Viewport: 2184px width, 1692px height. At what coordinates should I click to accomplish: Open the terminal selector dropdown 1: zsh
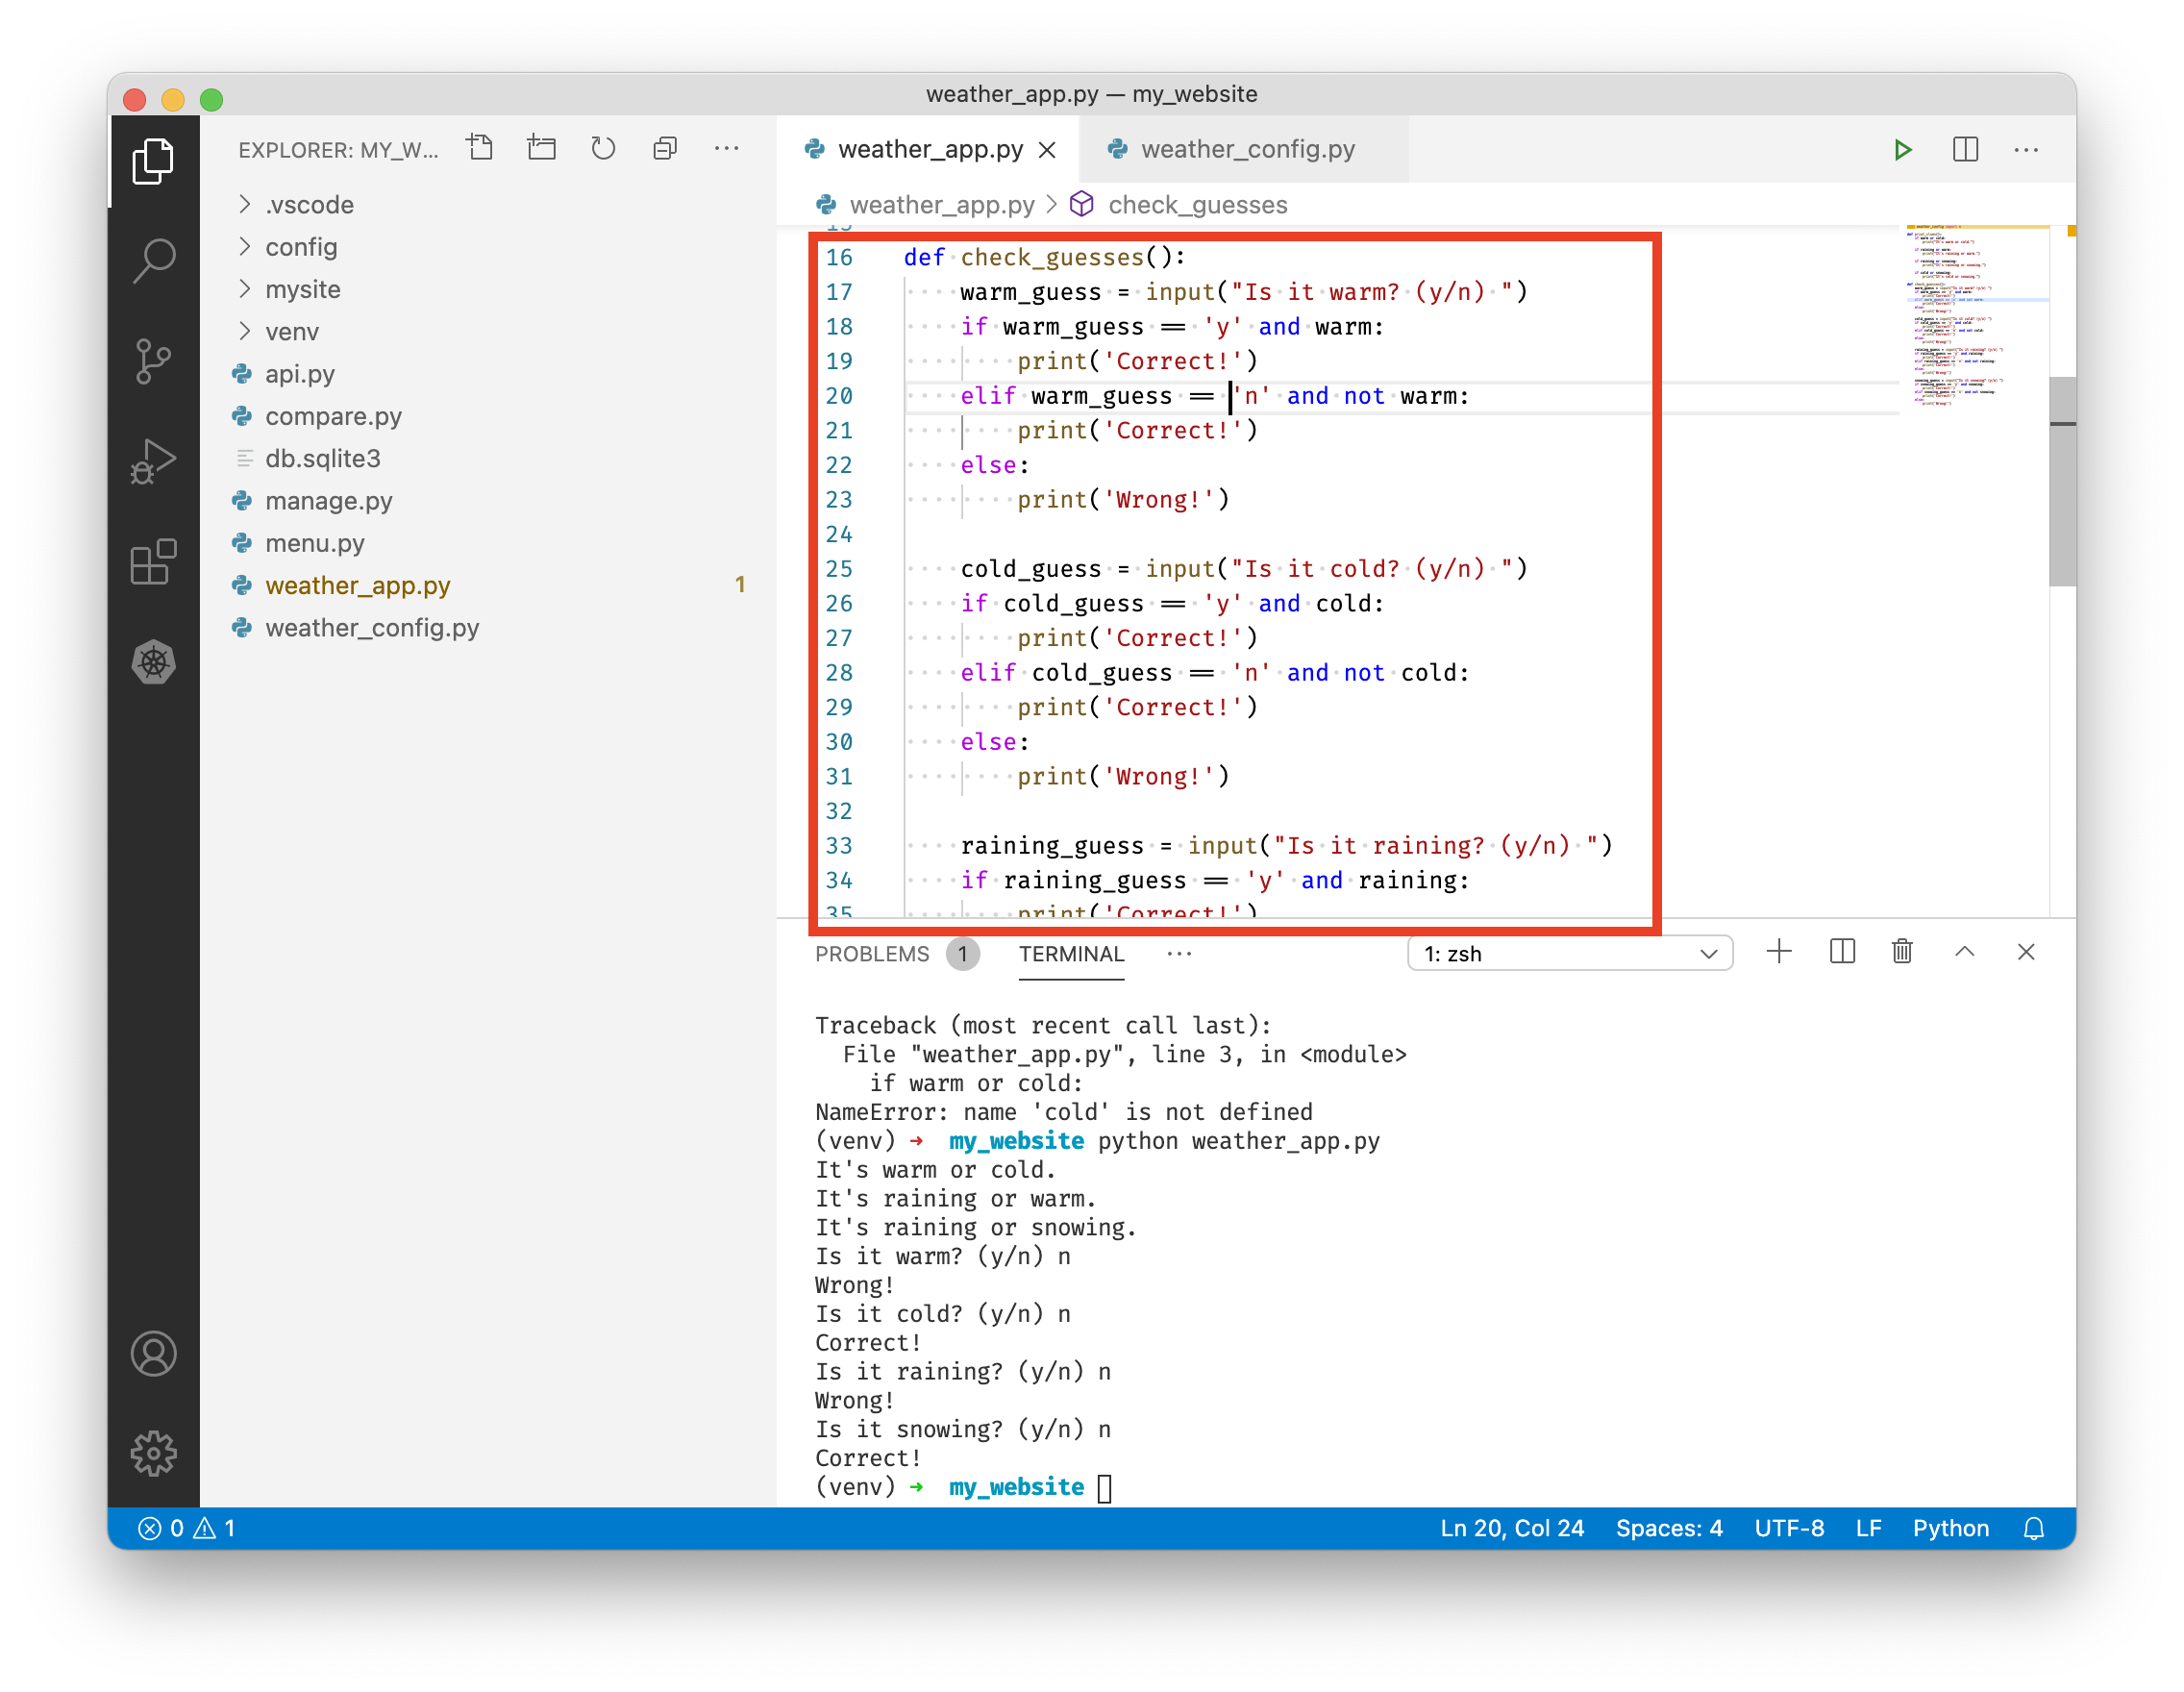pyautogui.click(x=1569, y=954)
